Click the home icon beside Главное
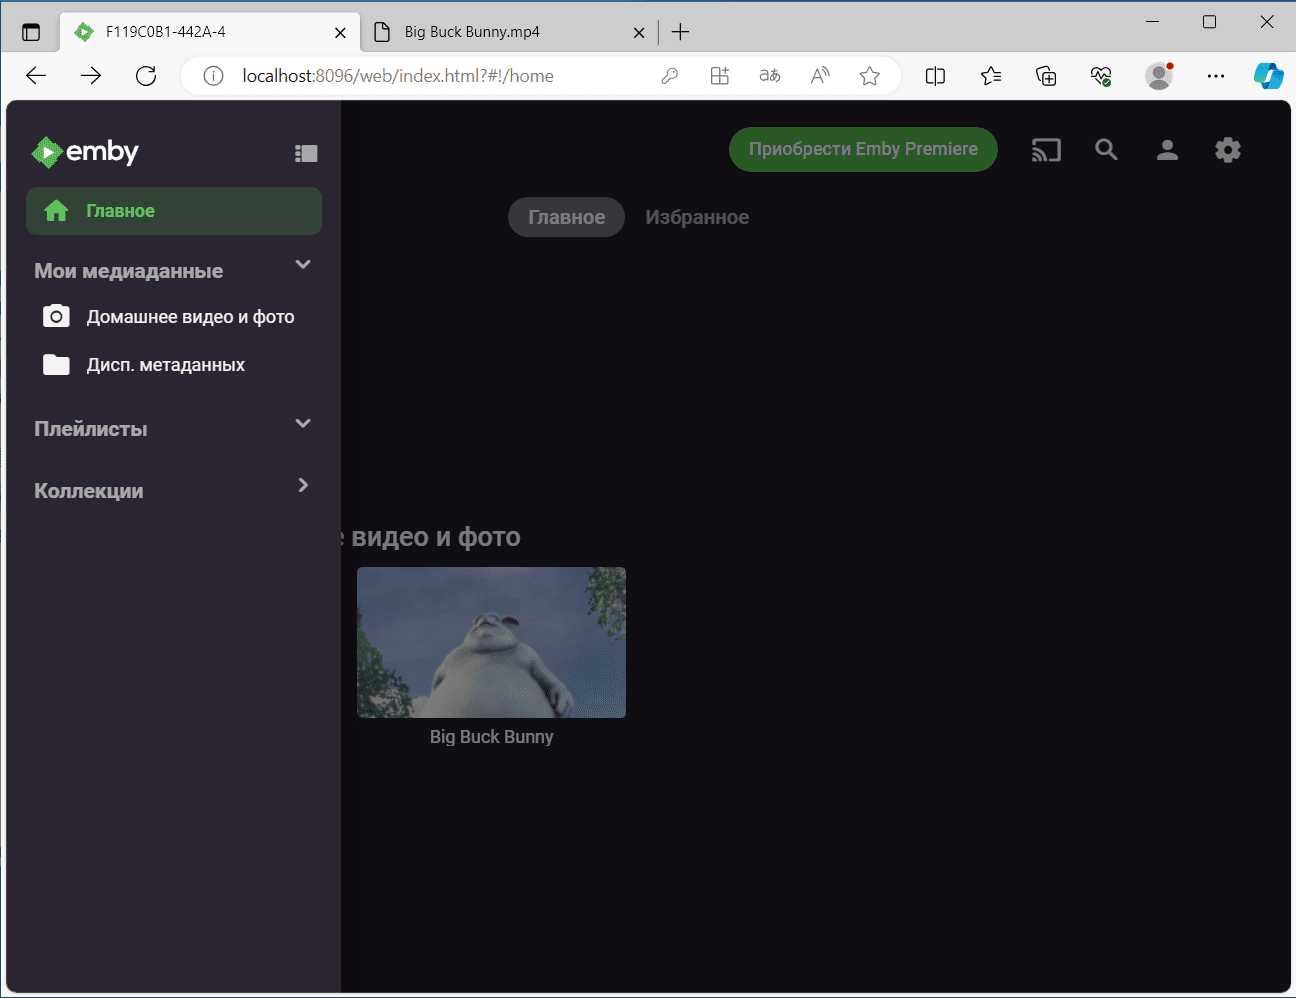Screen dimensions: 1296x998 [x=56, y=211]
